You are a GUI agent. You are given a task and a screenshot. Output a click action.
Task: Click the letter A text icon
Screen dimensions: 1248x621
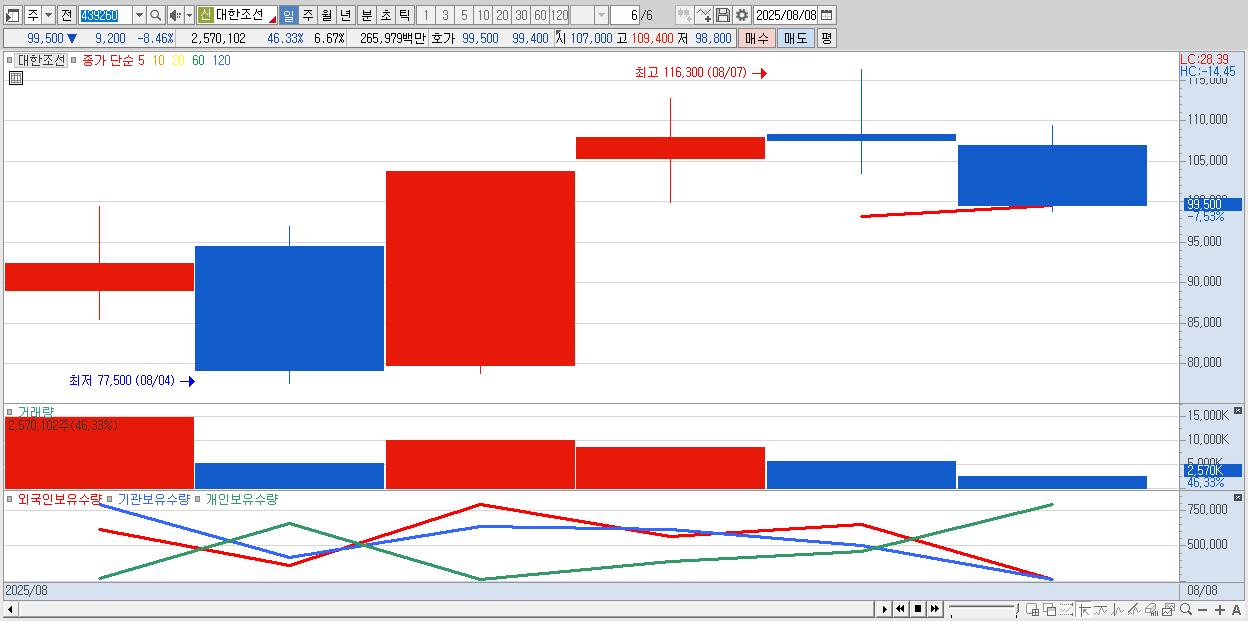pos(1236,609)
